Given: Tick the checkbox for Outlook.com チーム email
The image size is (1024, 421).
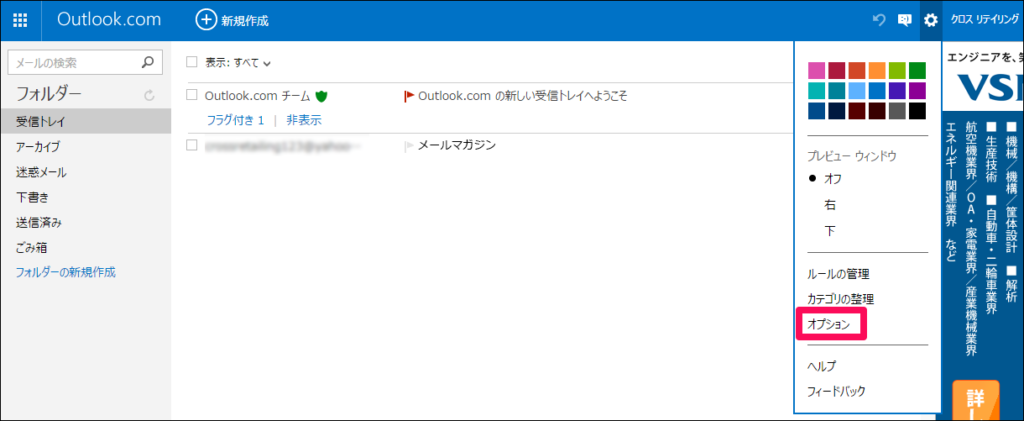Looking at the screenshot, I should pyautogui.click(x=192, y=96).
